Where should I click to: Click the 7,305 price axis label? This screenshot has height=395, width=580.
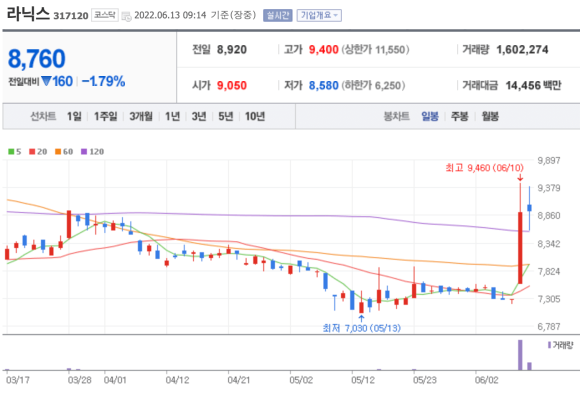[x=549, y=299]
